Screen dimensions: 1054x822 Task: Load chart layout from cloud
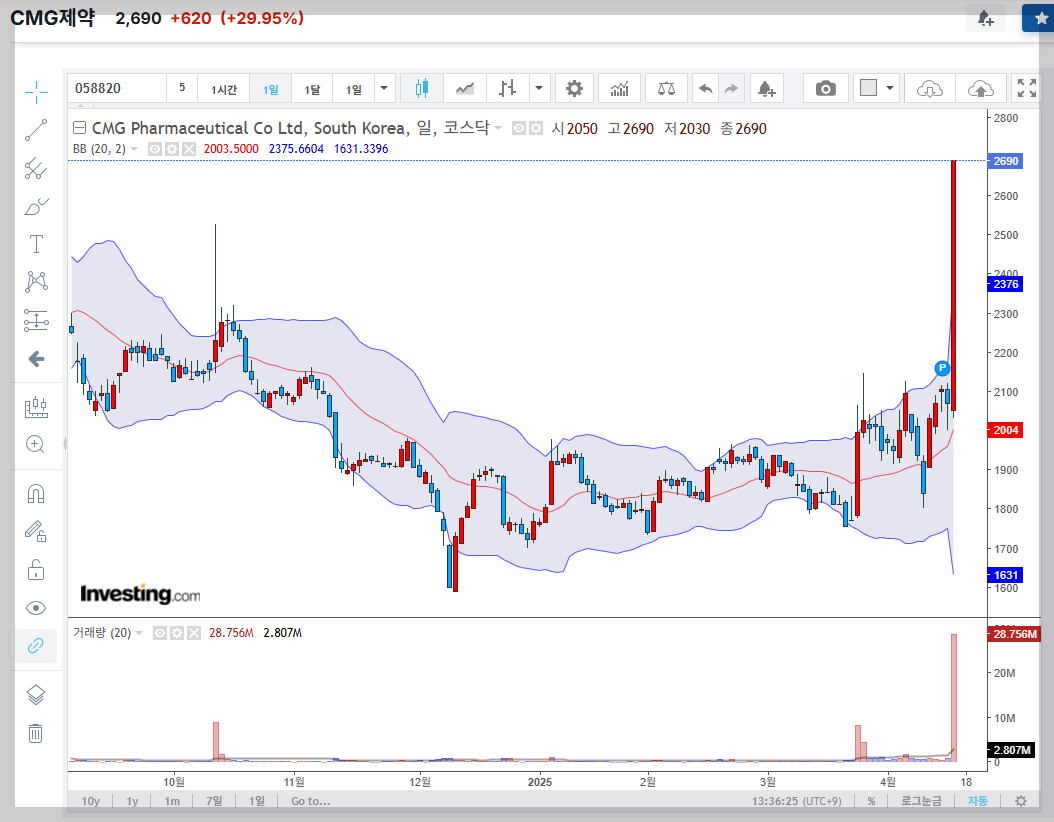pos(930,89)
